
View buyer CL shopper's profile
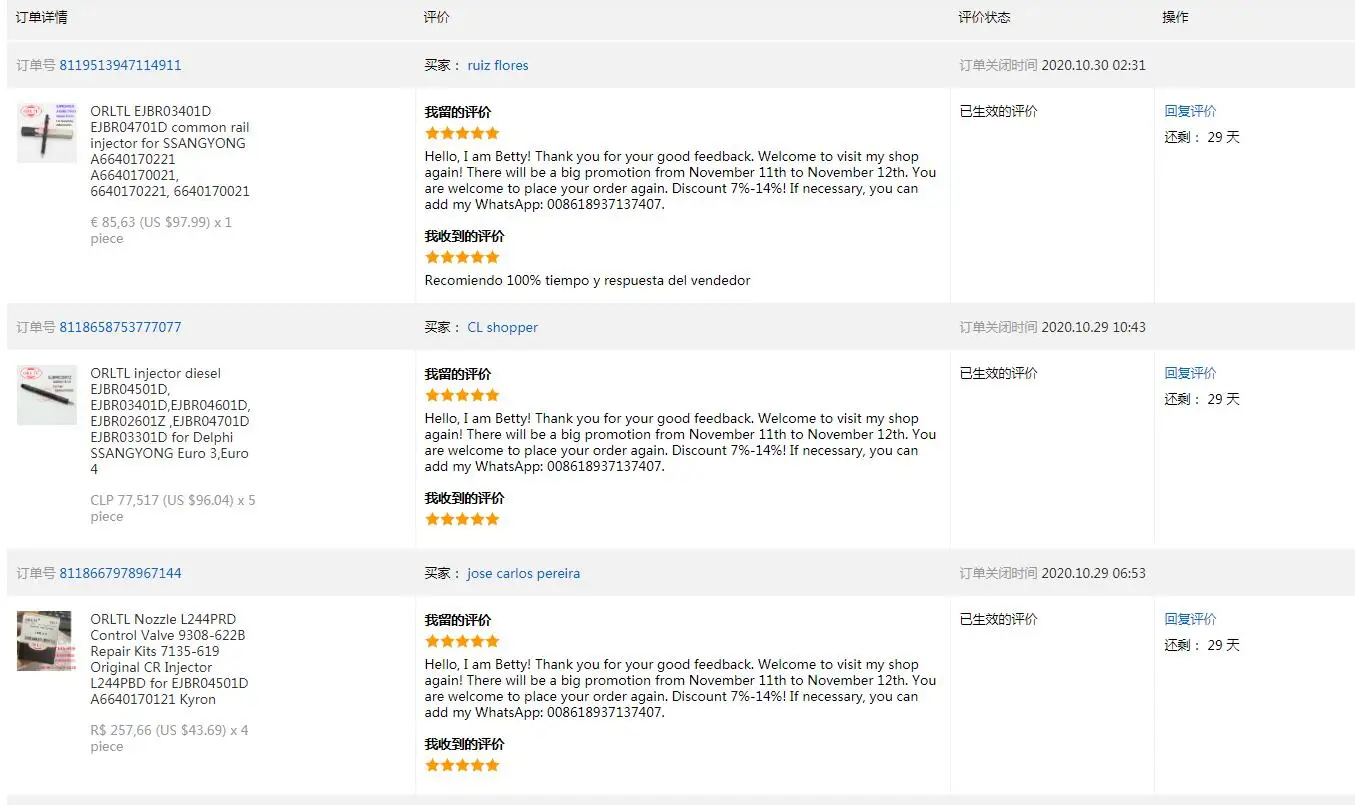pyautogui.click(x=502, y=327)
